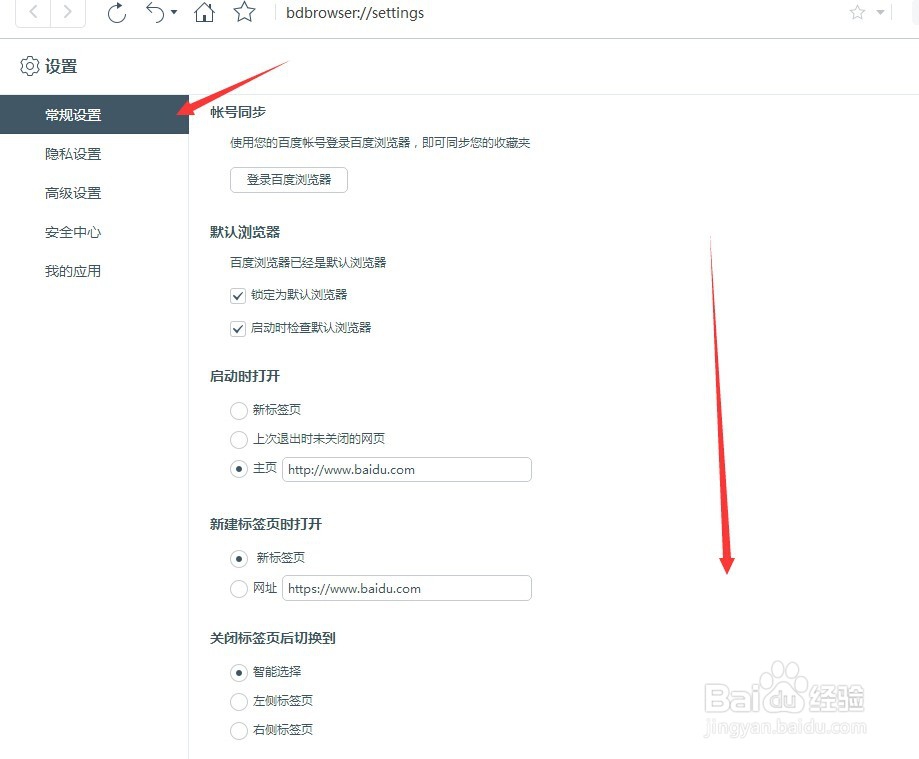Click the settings gear icon beside 设置
This screenshot has height=759, width=919.
click(x=29, y=66)
